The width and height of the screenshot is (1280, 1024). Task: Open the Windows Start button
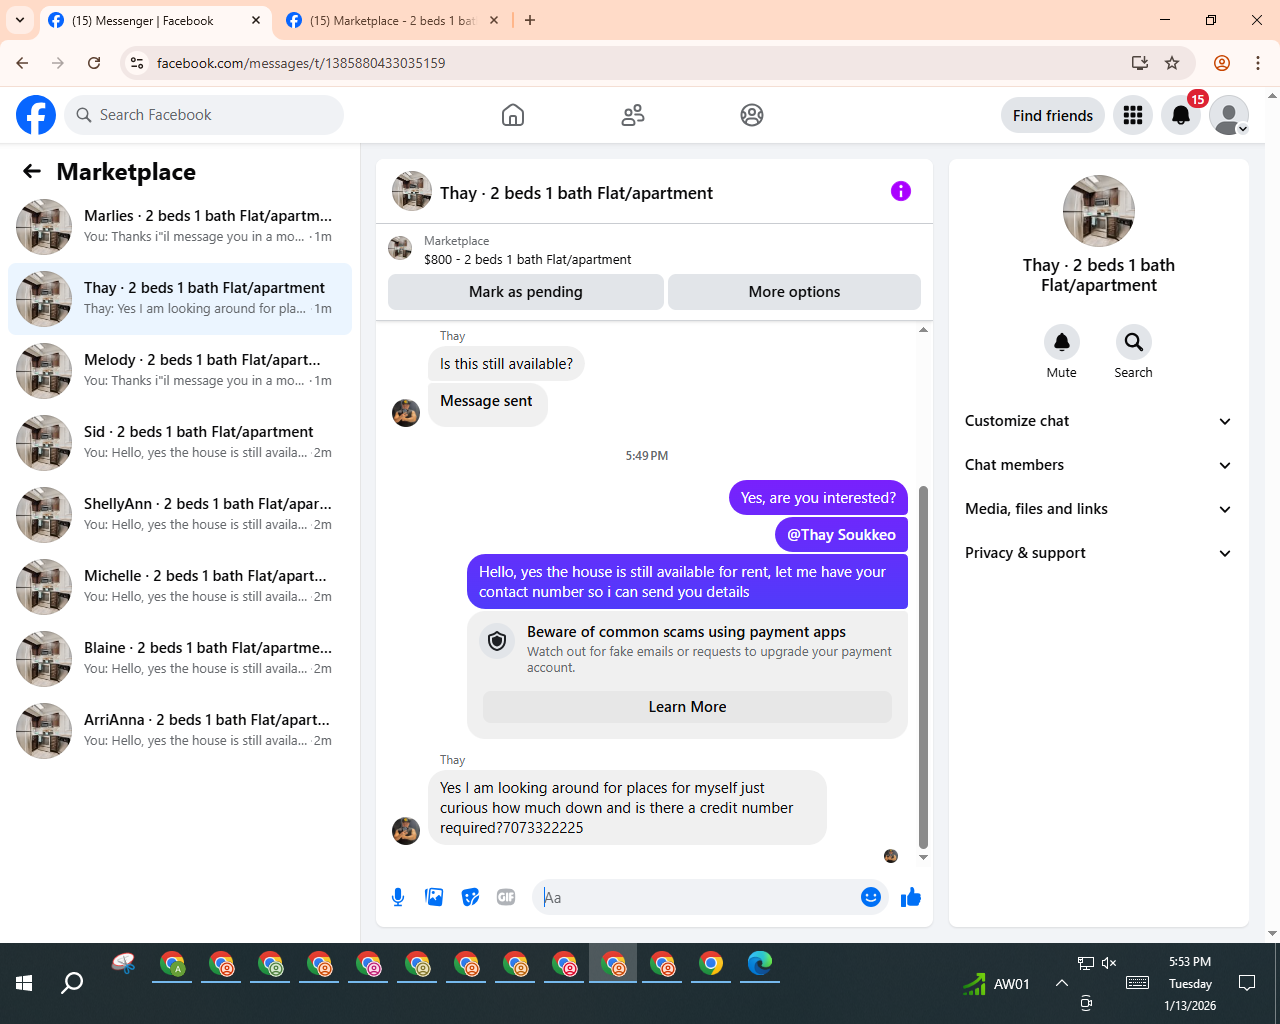pos(24,983)
